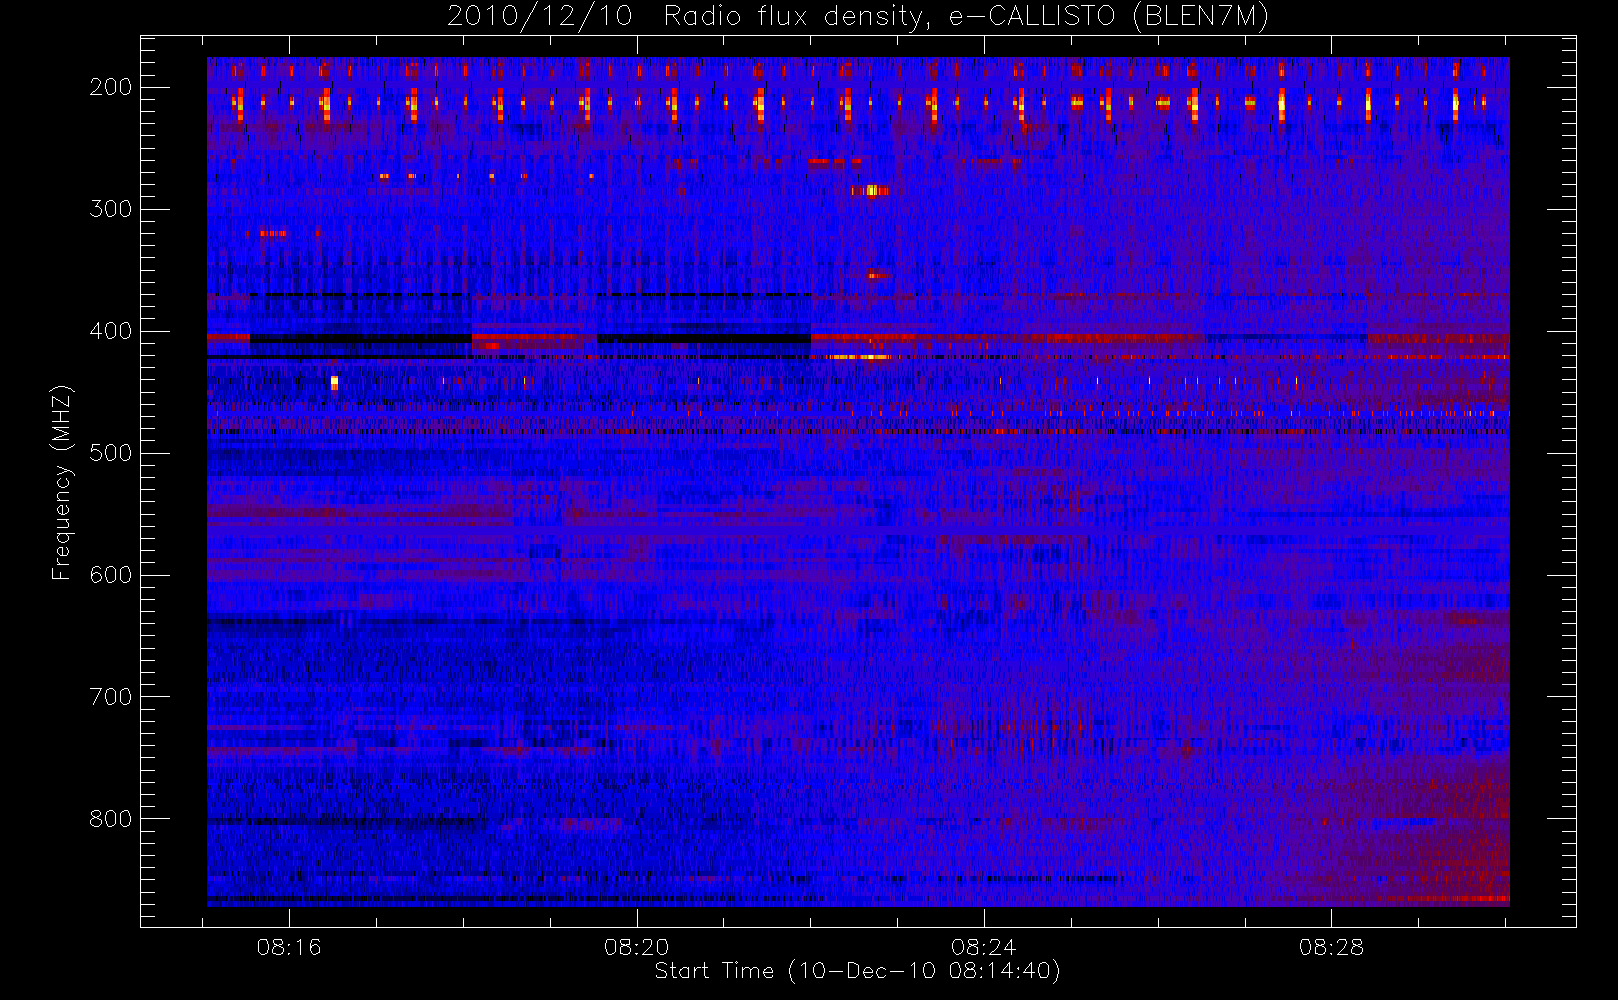The width and height of the screenshot is (1618, 1000).
Task: Click the 08:28 time tick label
Action: click(1331, 947)
